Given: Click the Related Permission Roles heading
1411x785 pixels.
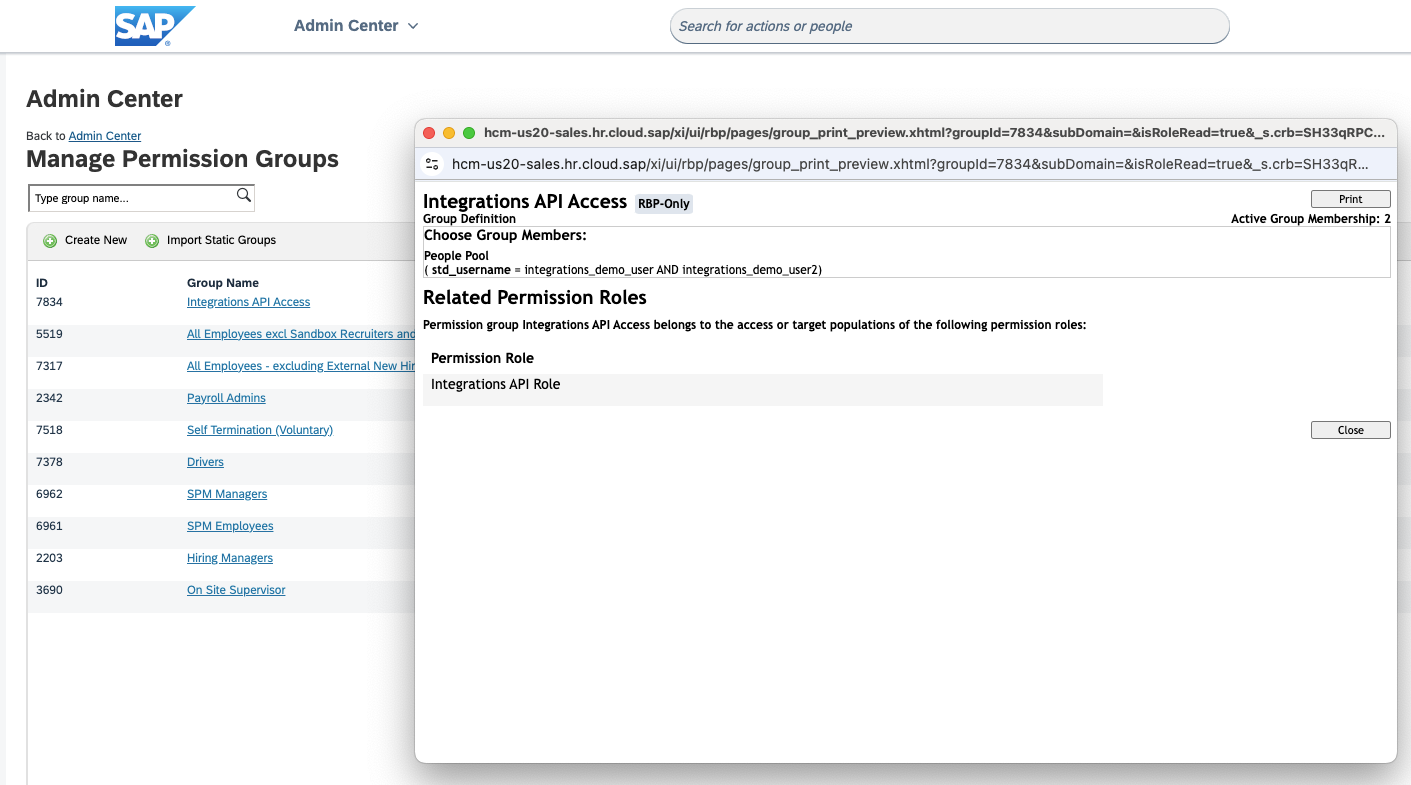Looking at the screenshot, I should pyautogui.click(x=535, y=298).
